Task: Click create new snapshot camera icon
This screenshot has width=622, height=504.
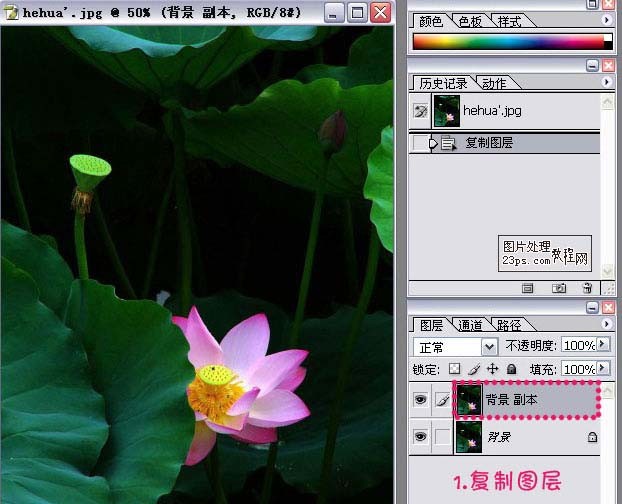Action: pos(559,288)
